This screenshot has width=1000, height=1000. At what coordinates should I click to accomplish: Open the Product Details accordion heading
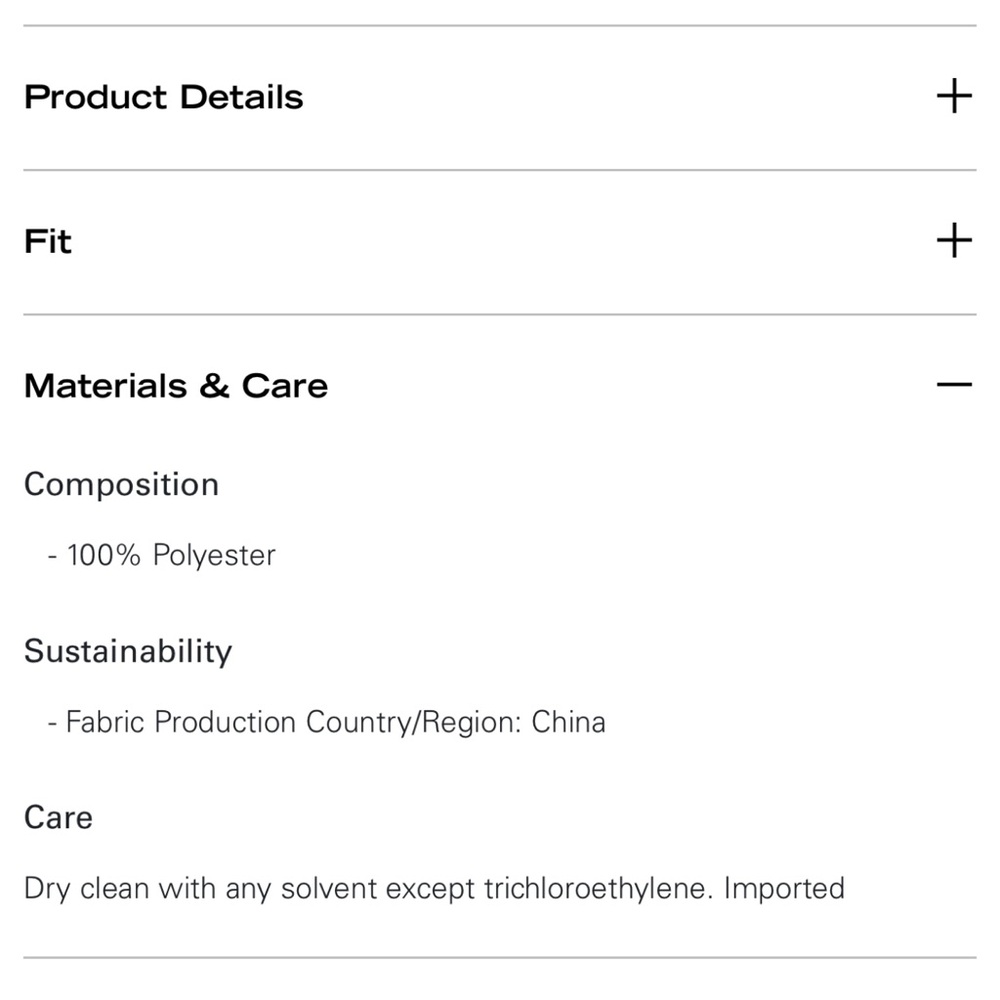point(163,98)
